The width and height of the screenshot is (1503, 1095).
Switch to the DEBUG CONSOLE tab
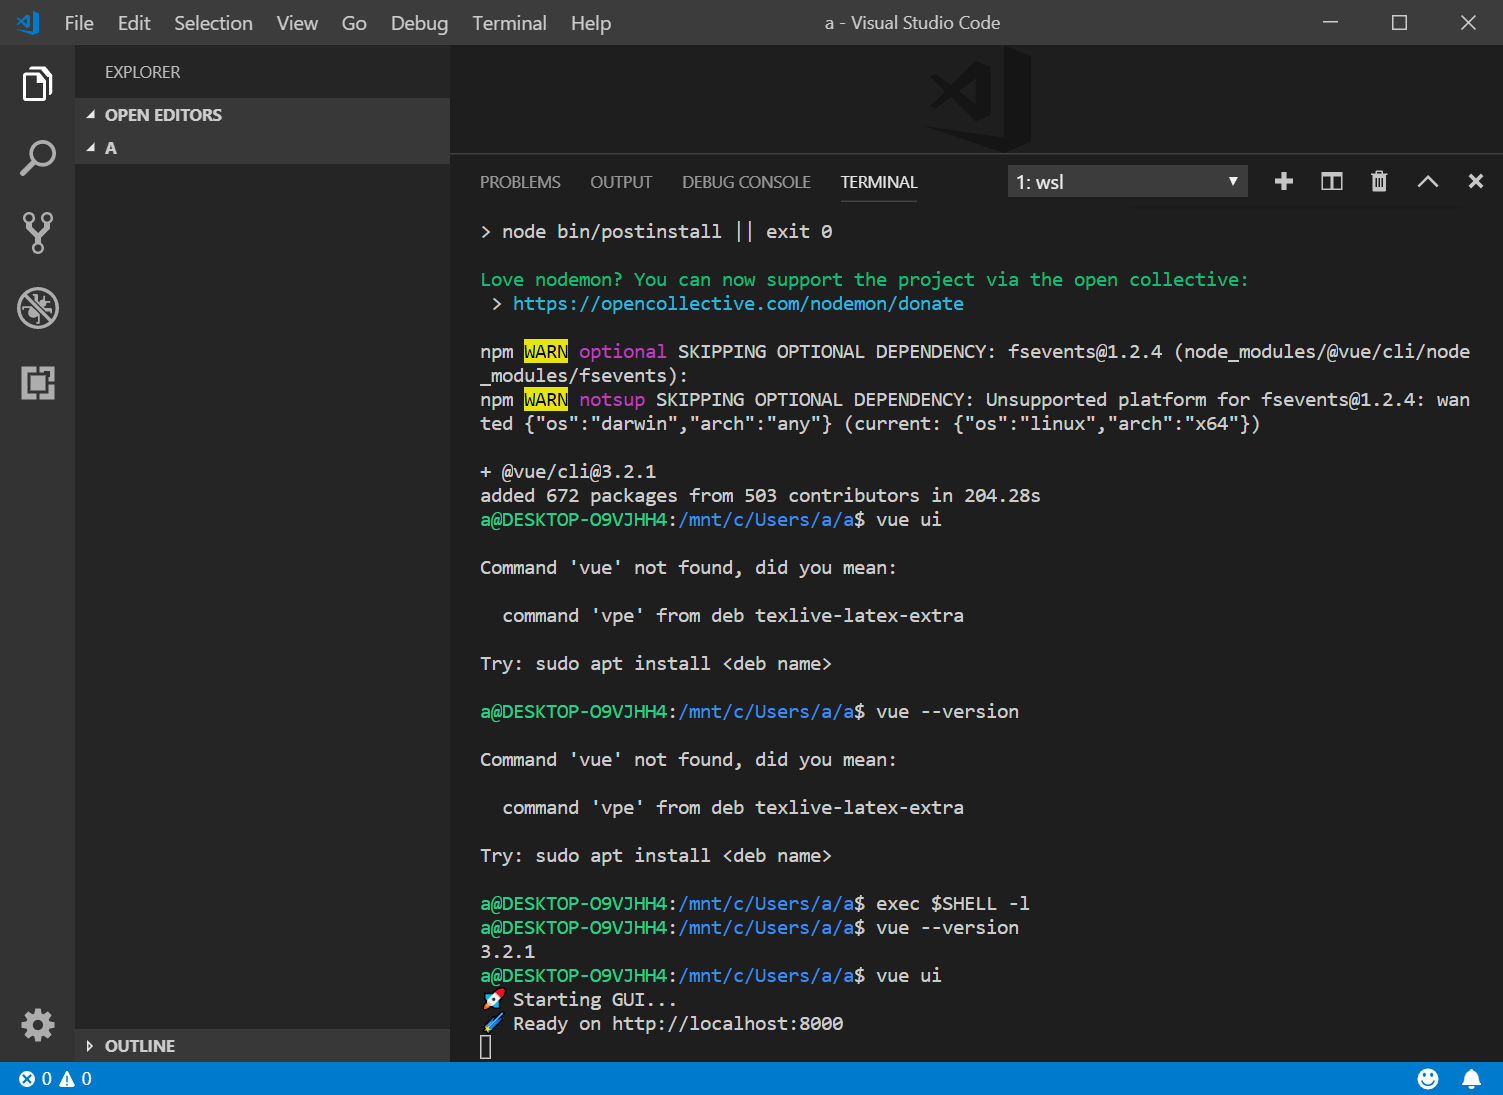[746, 182]
